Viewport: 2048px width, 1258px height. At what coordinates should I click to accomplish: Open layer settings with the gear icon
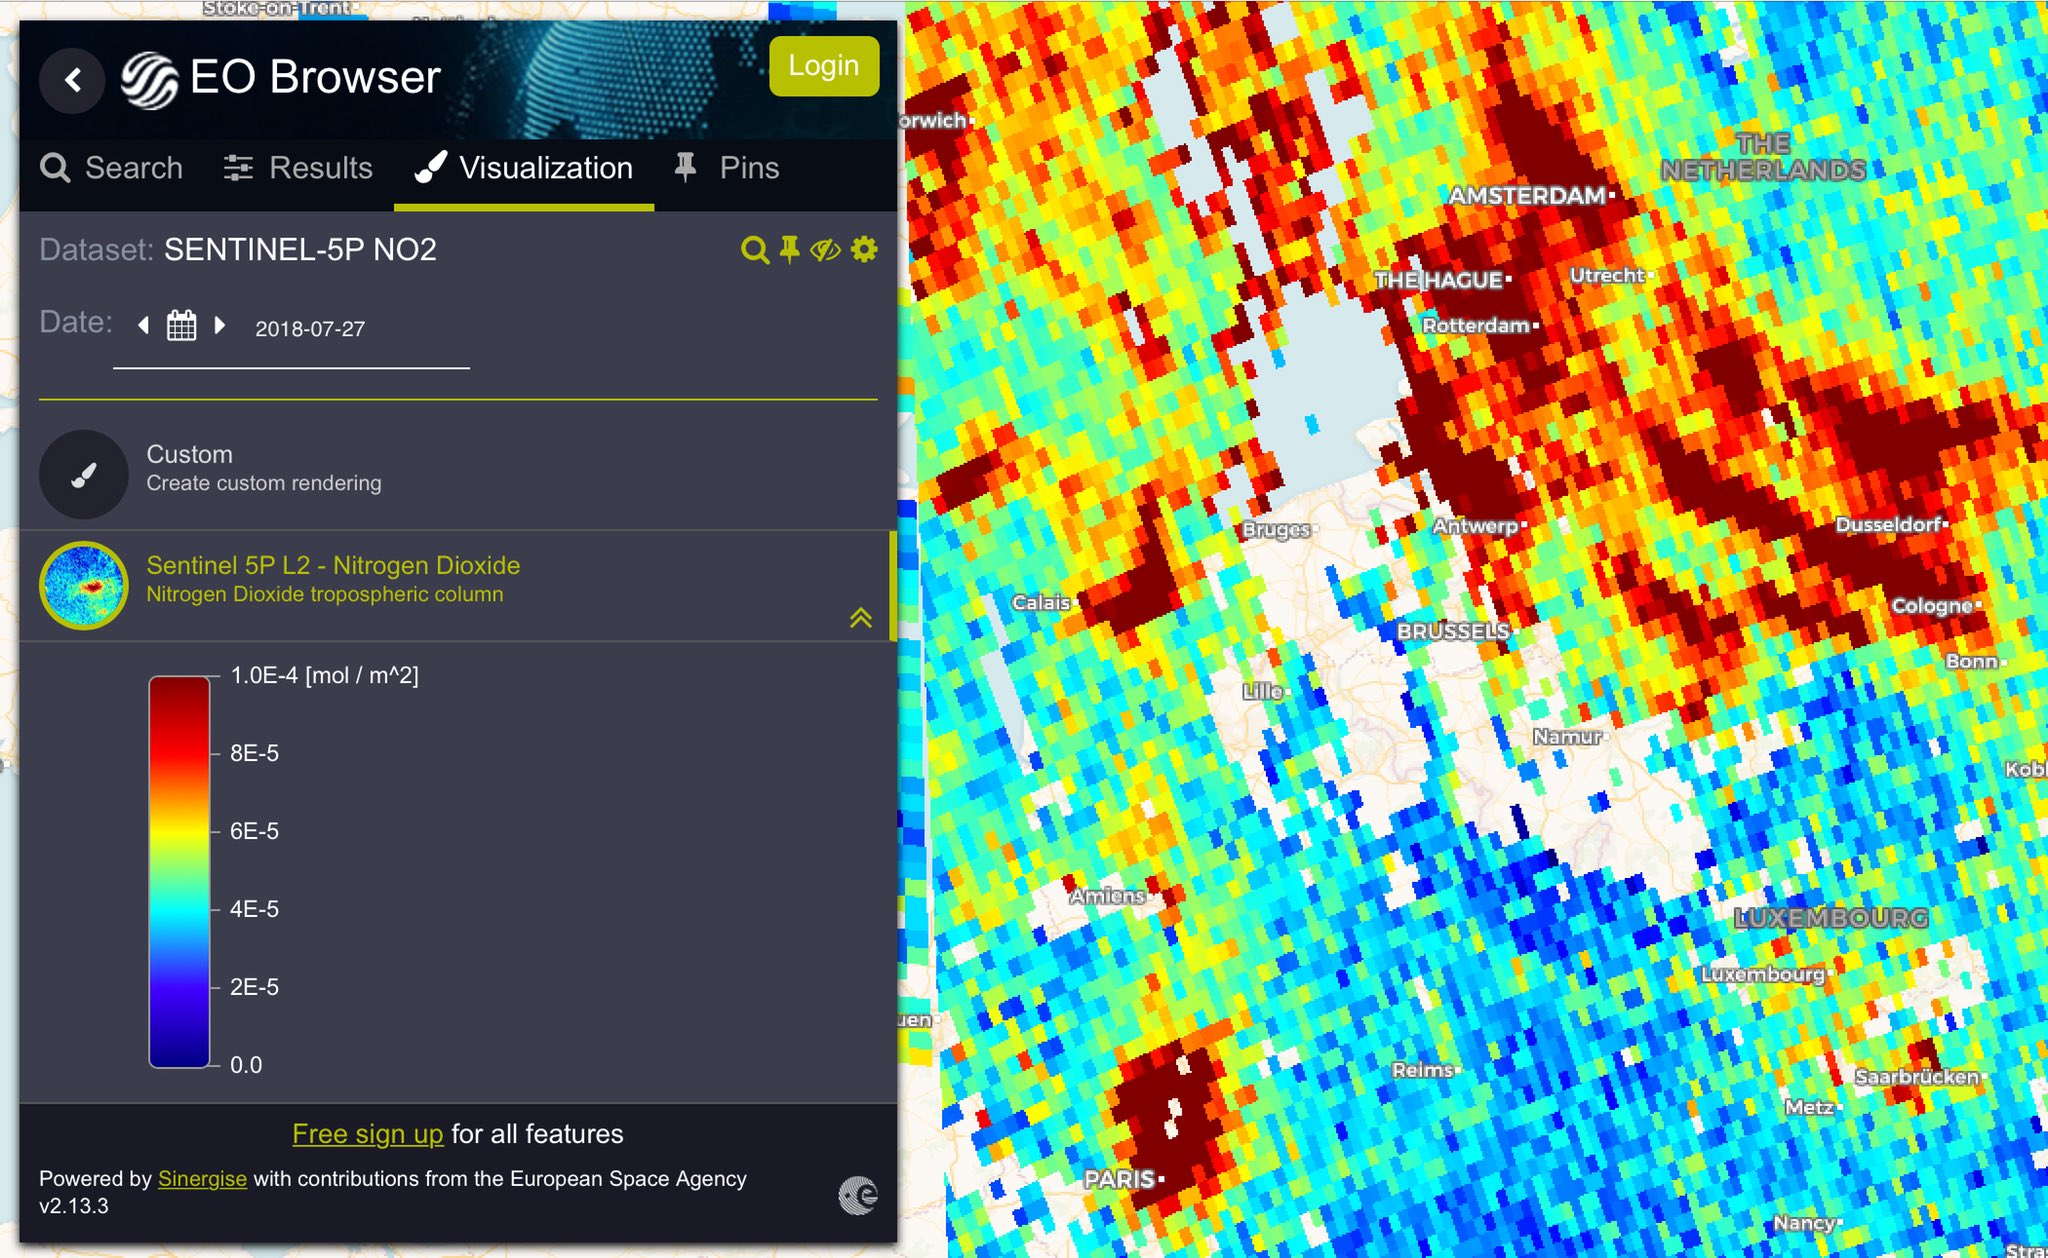864,249
